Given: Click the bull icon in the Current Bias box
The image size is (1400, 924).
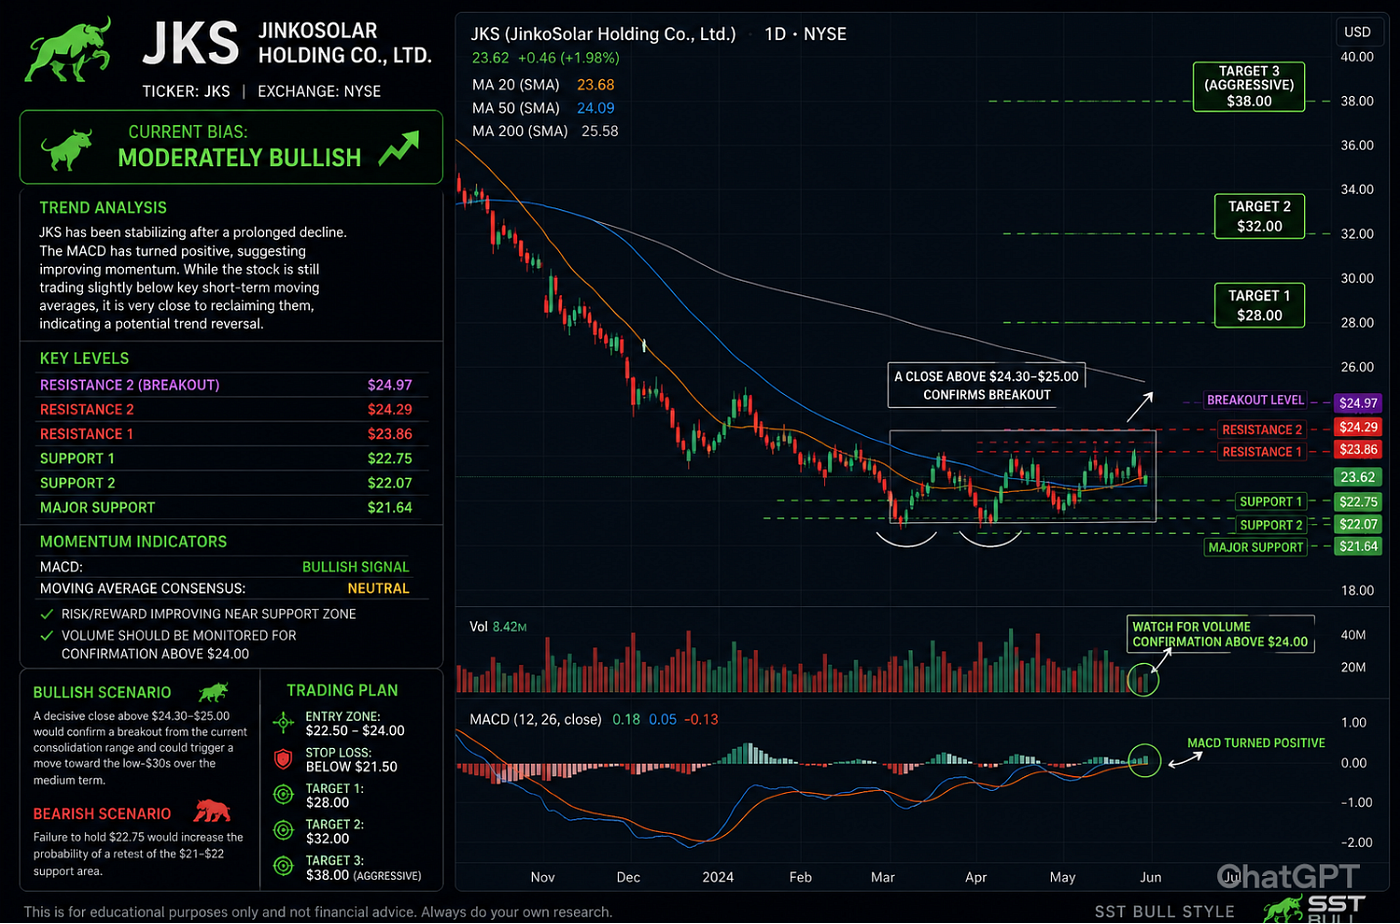Looking at the screenshot, I should [x=66, y=148].
